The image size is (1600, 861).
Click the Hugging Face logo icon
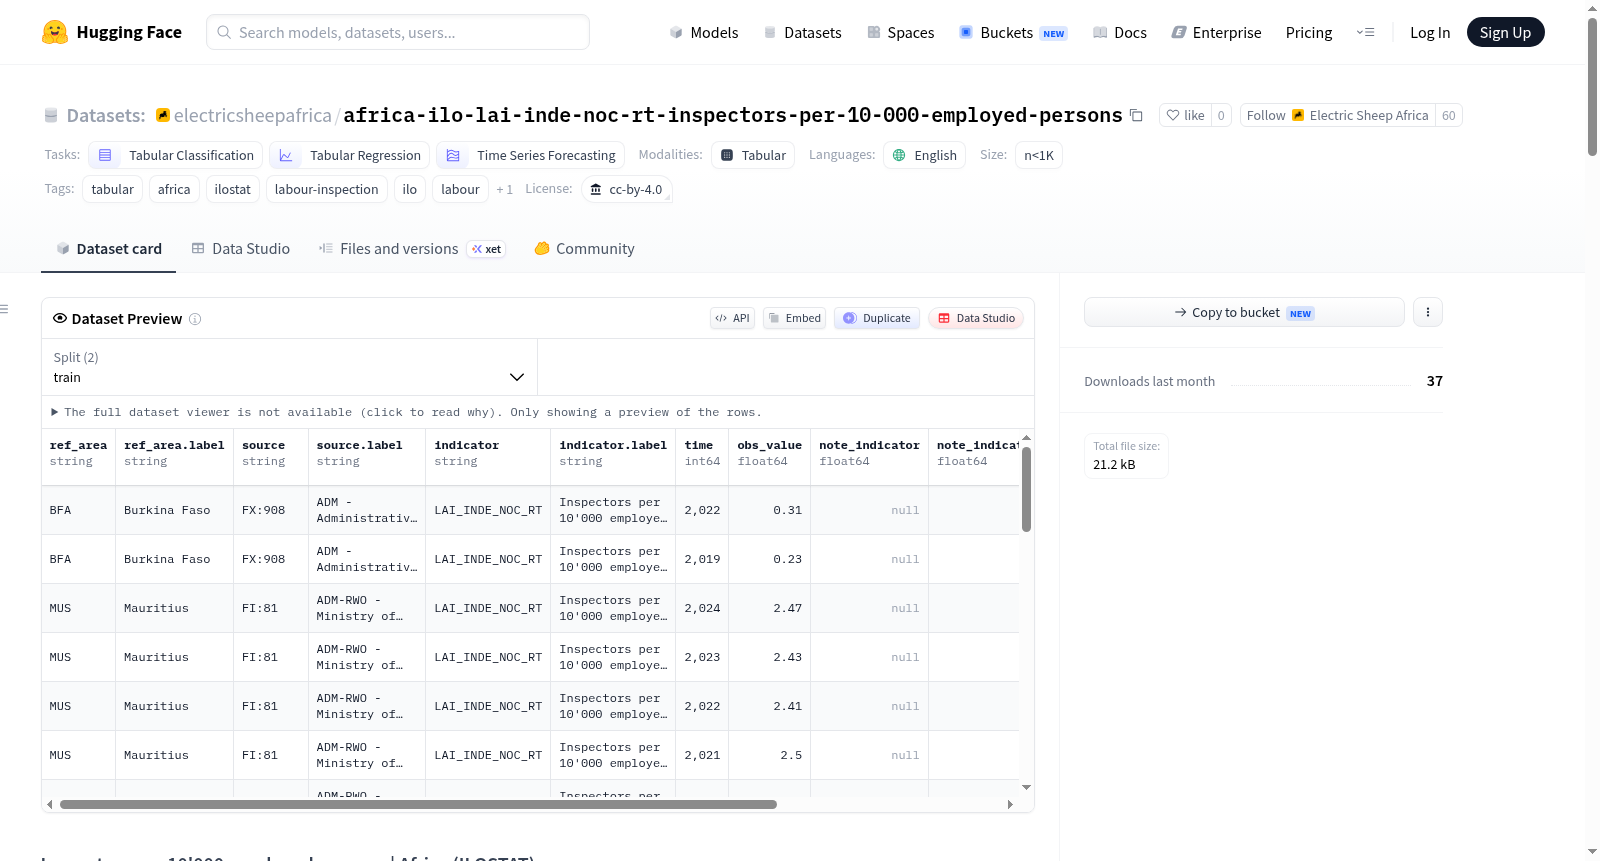coord(55,32)
